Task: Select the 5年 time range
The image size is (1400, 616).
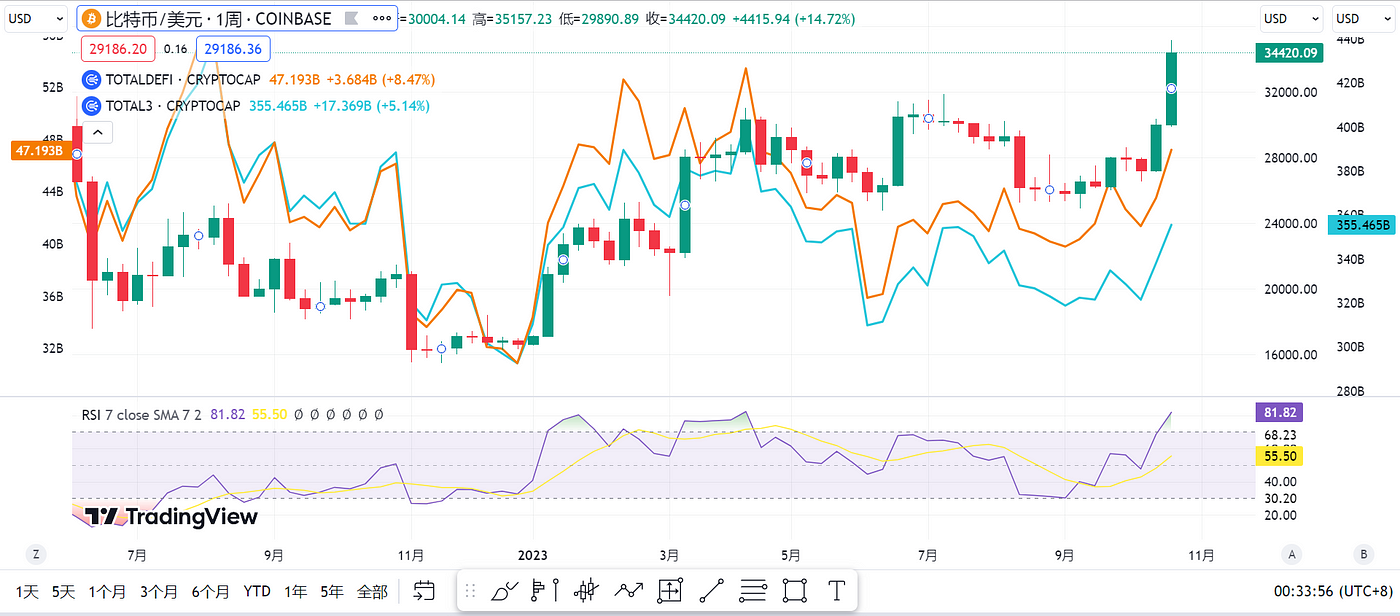Action: click(332, 591)
